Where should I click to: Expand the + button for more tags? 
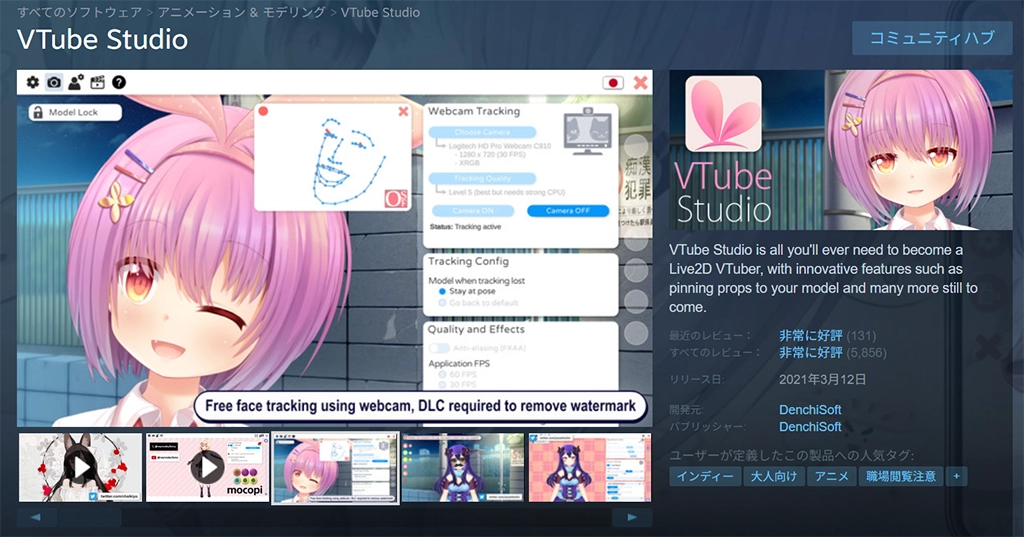click(x=957, y=476)
